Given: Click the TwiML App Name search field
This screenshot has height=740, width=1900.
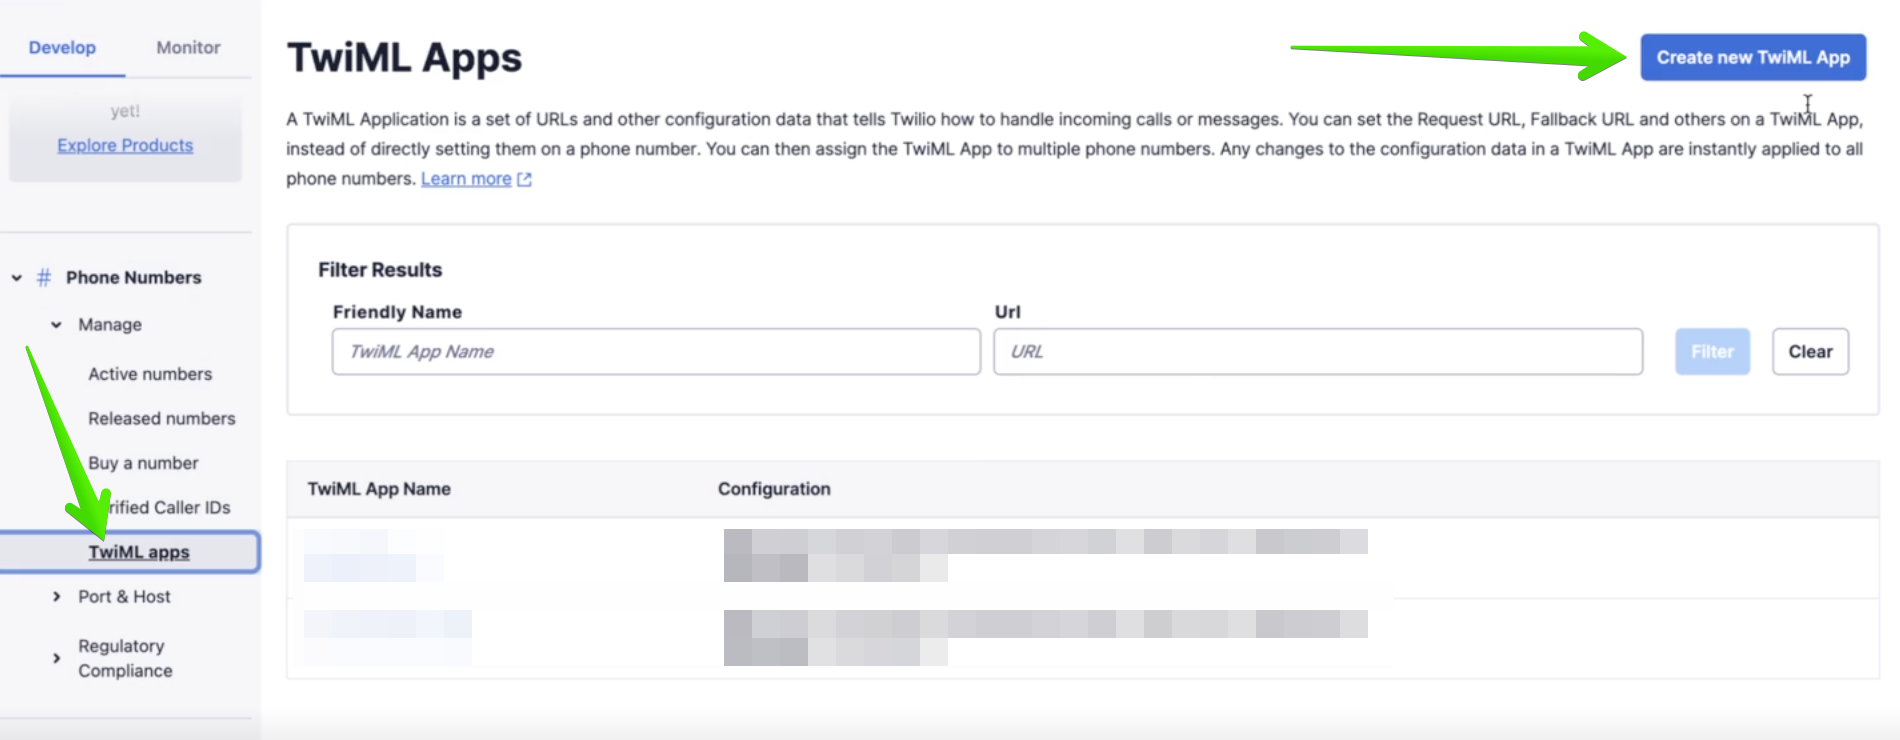Looking at the screenshot, I should [x=655, y=351].
